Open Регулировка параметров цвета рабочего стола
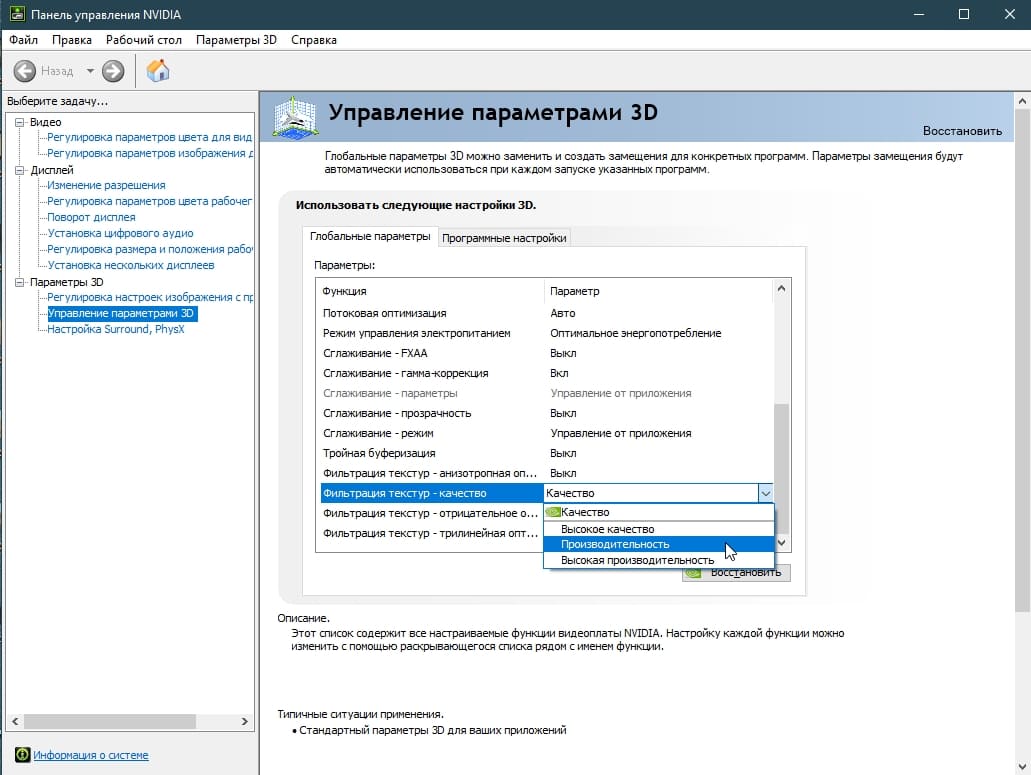Screen dimensions: 1031x775 click(x=149, y=201)
